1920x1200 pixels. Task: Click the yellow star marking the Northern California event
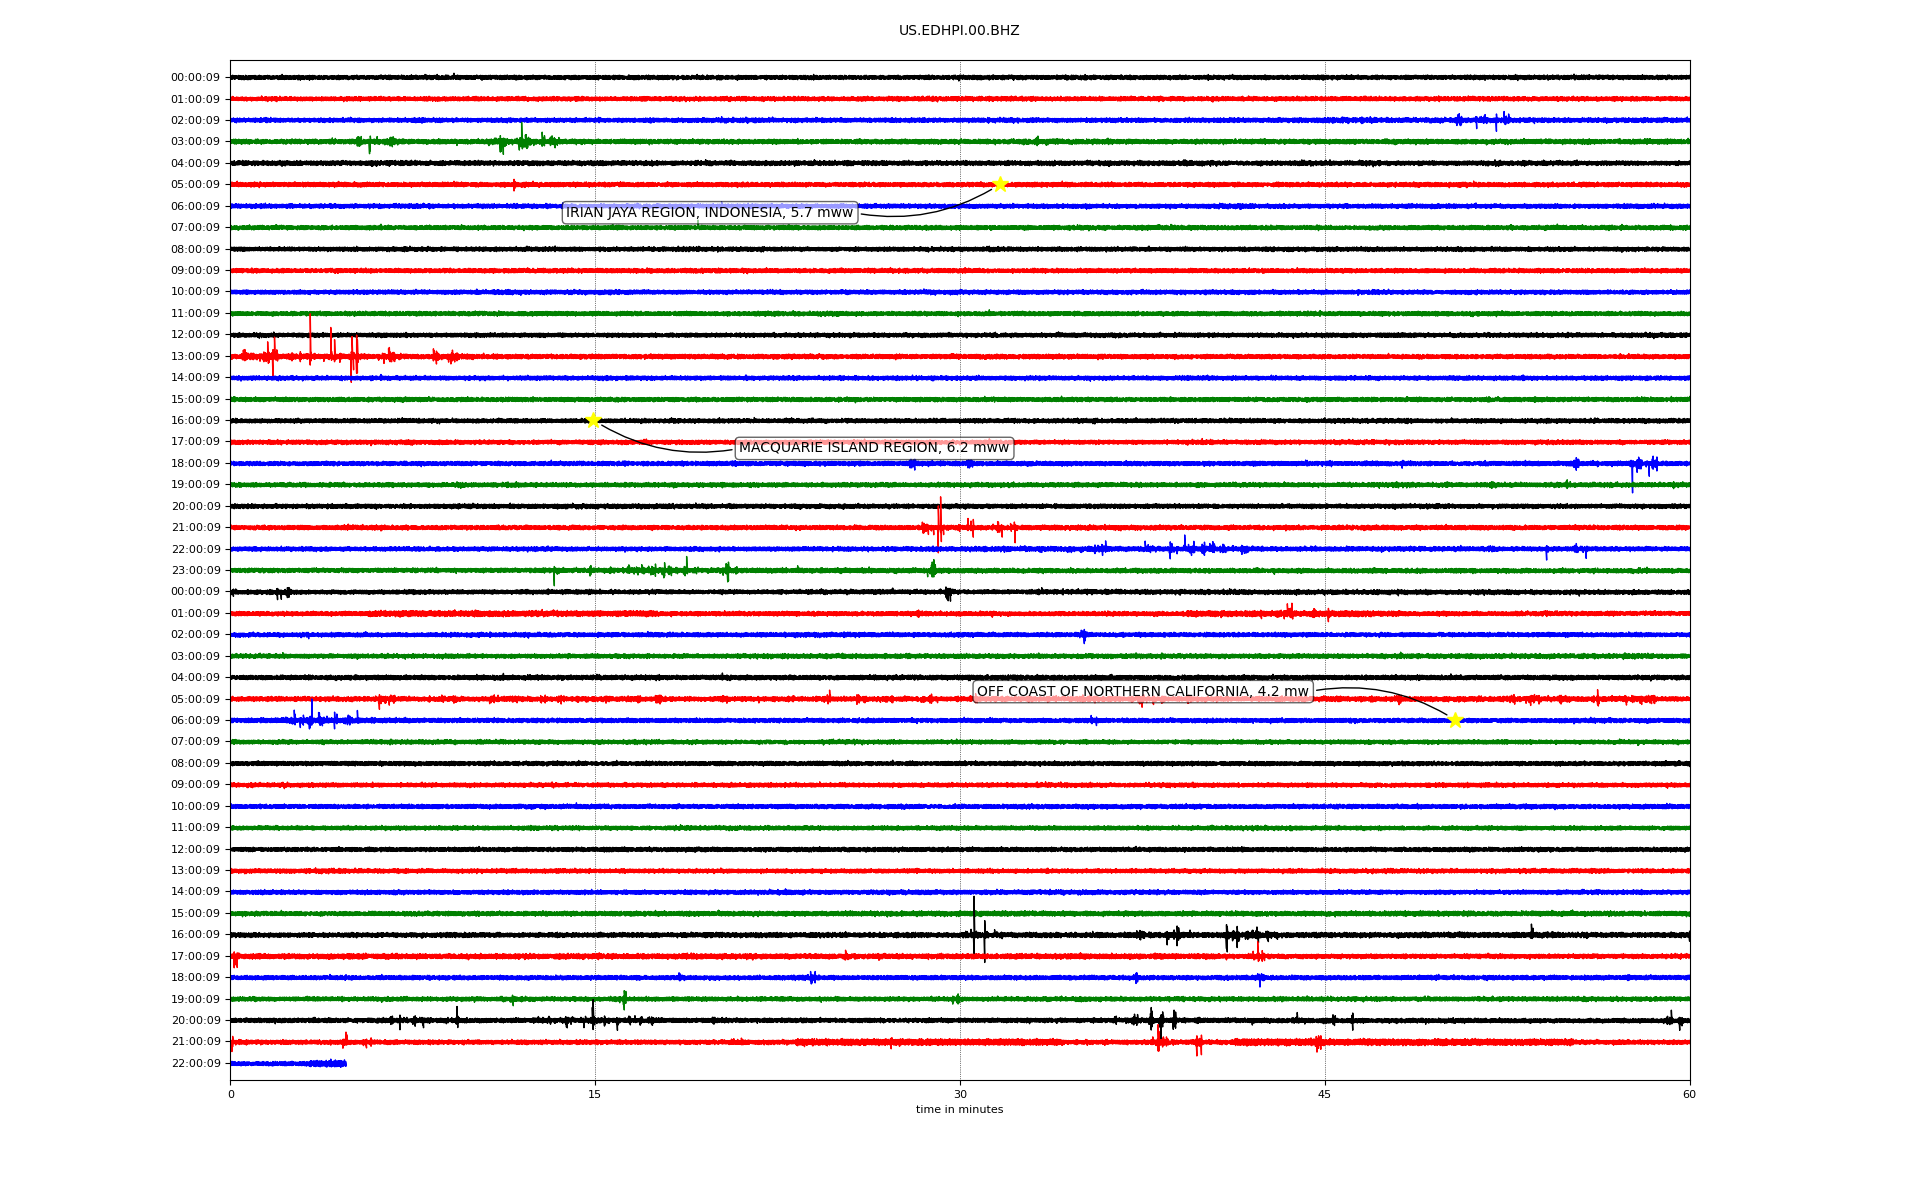(1455, 720)
